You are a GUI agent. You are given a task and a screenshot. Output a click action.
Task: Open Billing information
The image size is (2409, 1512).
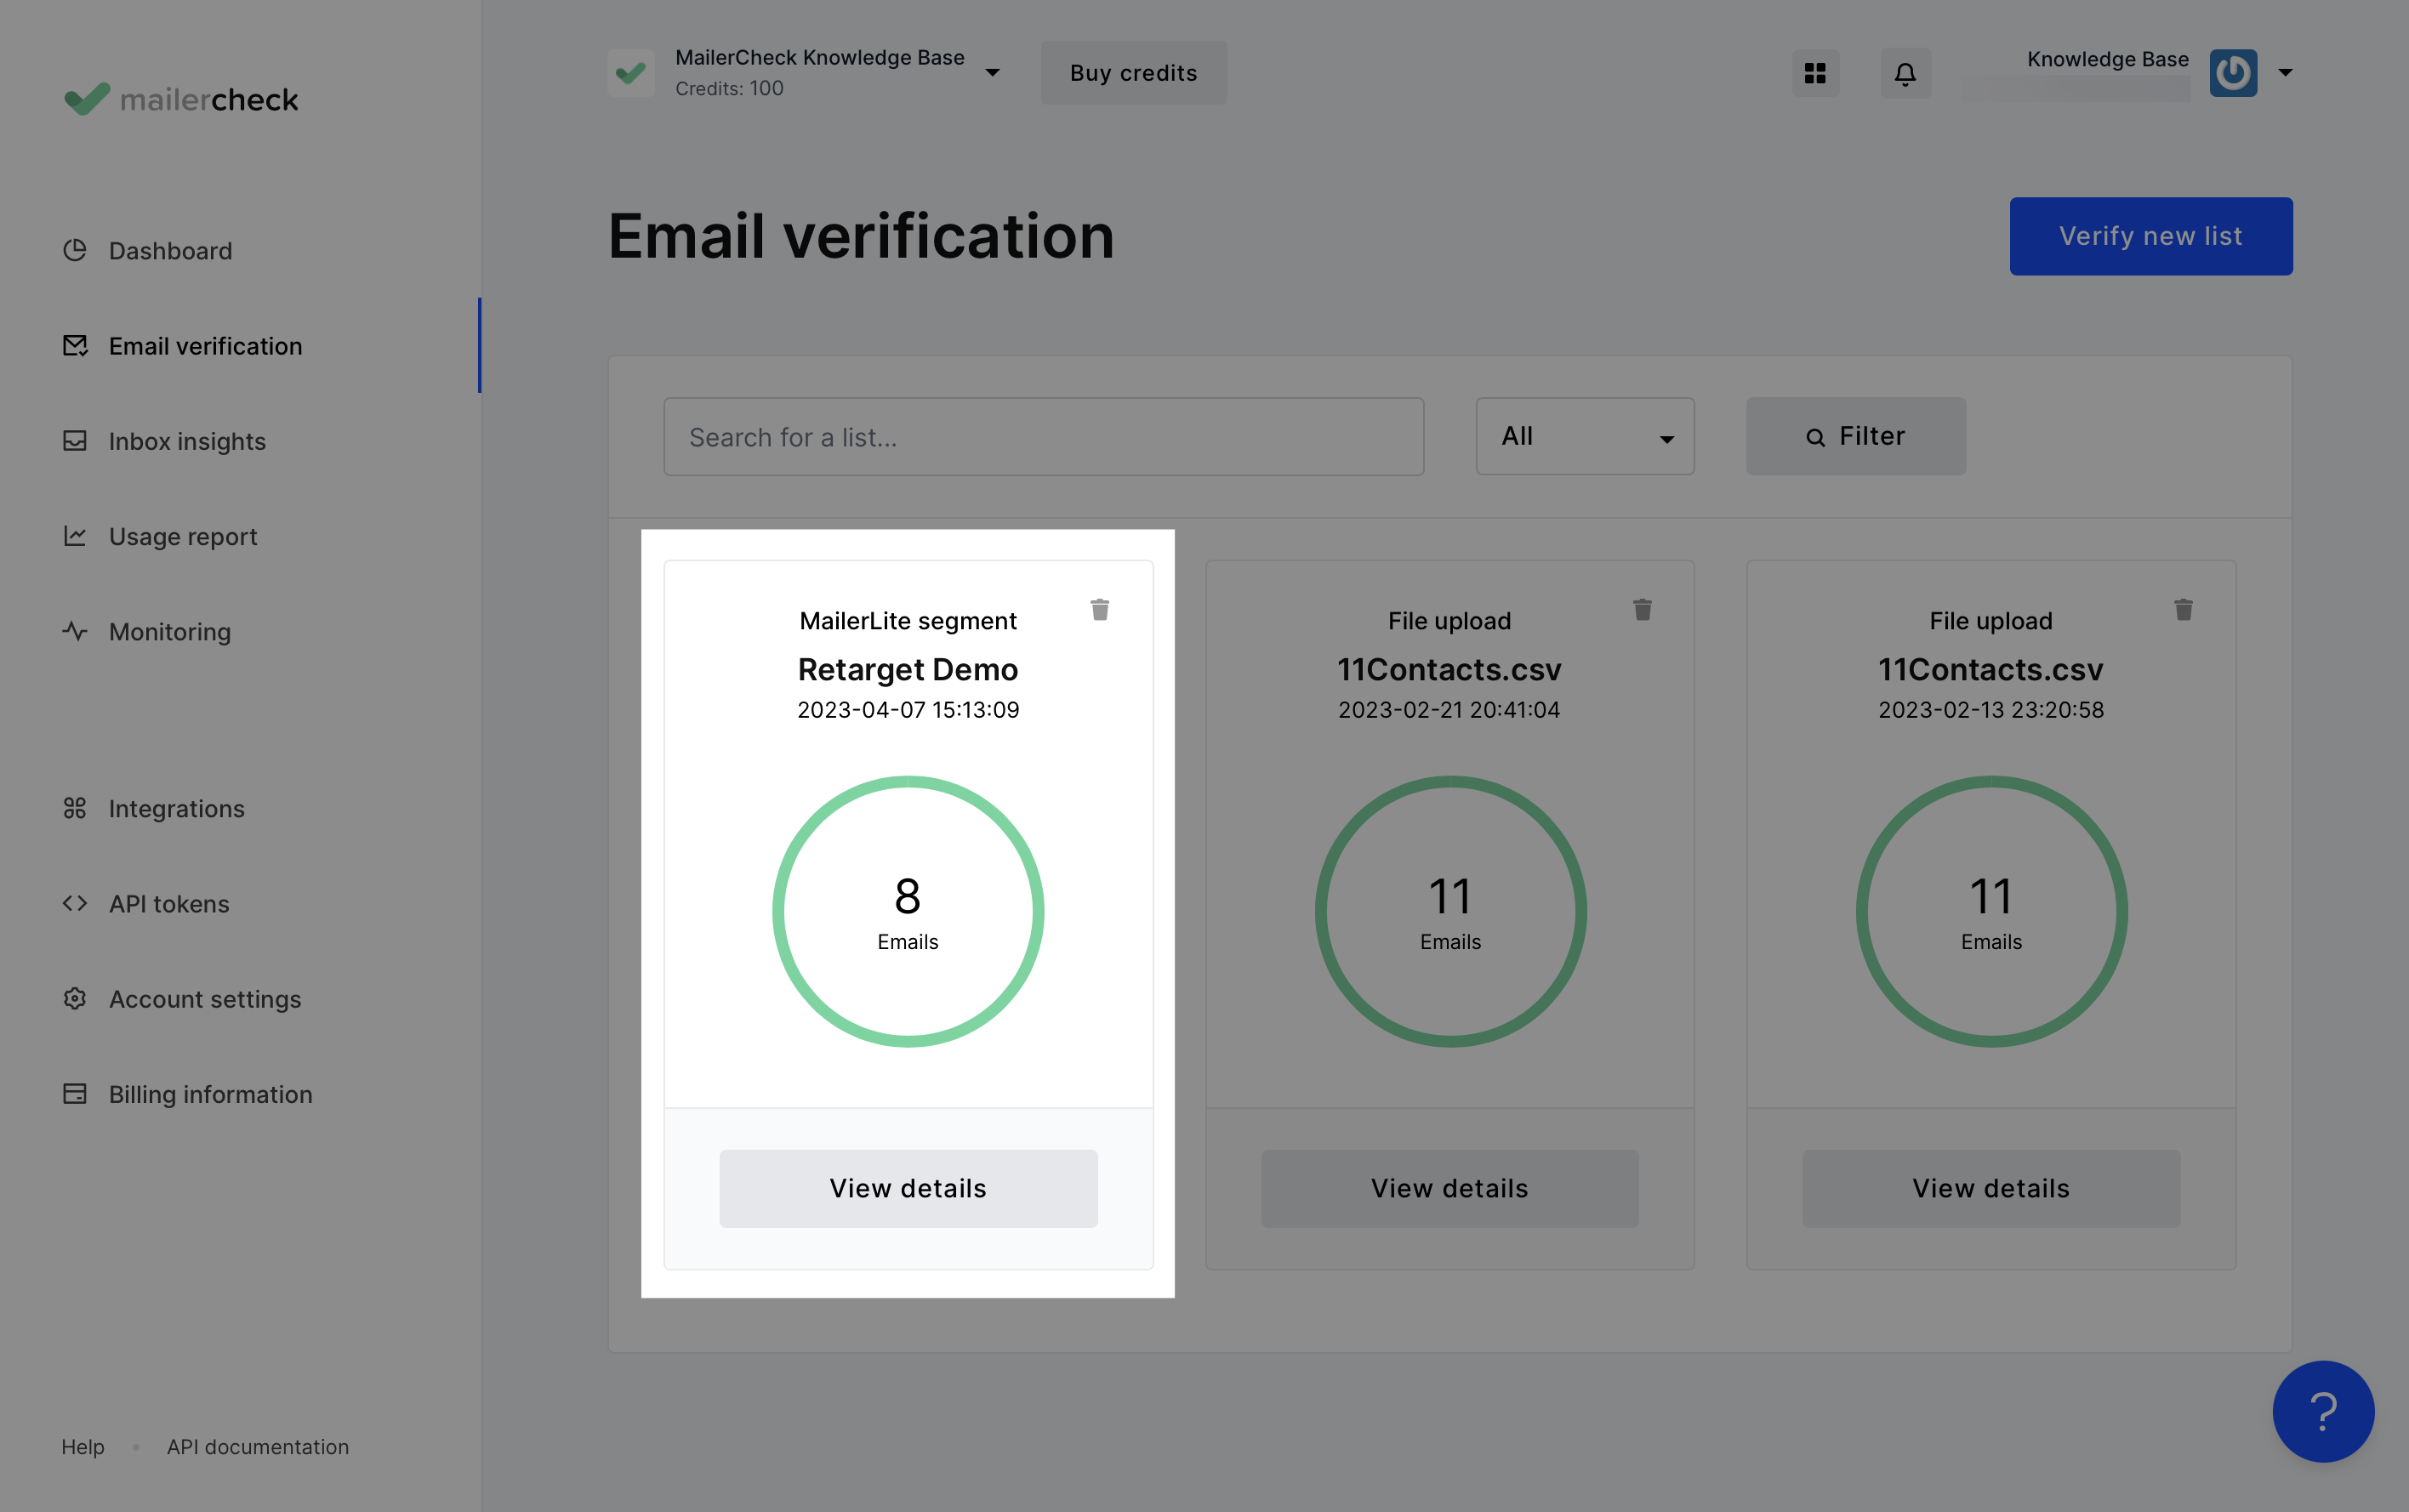[x=210, y=1094]
